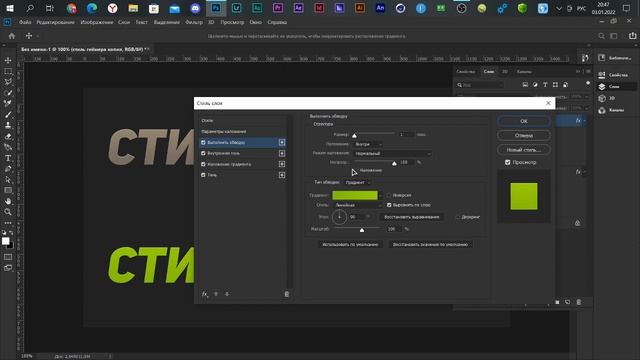Select the Zoom tool
The height and width of the screenshot is (360, 640).
point(8,212)
